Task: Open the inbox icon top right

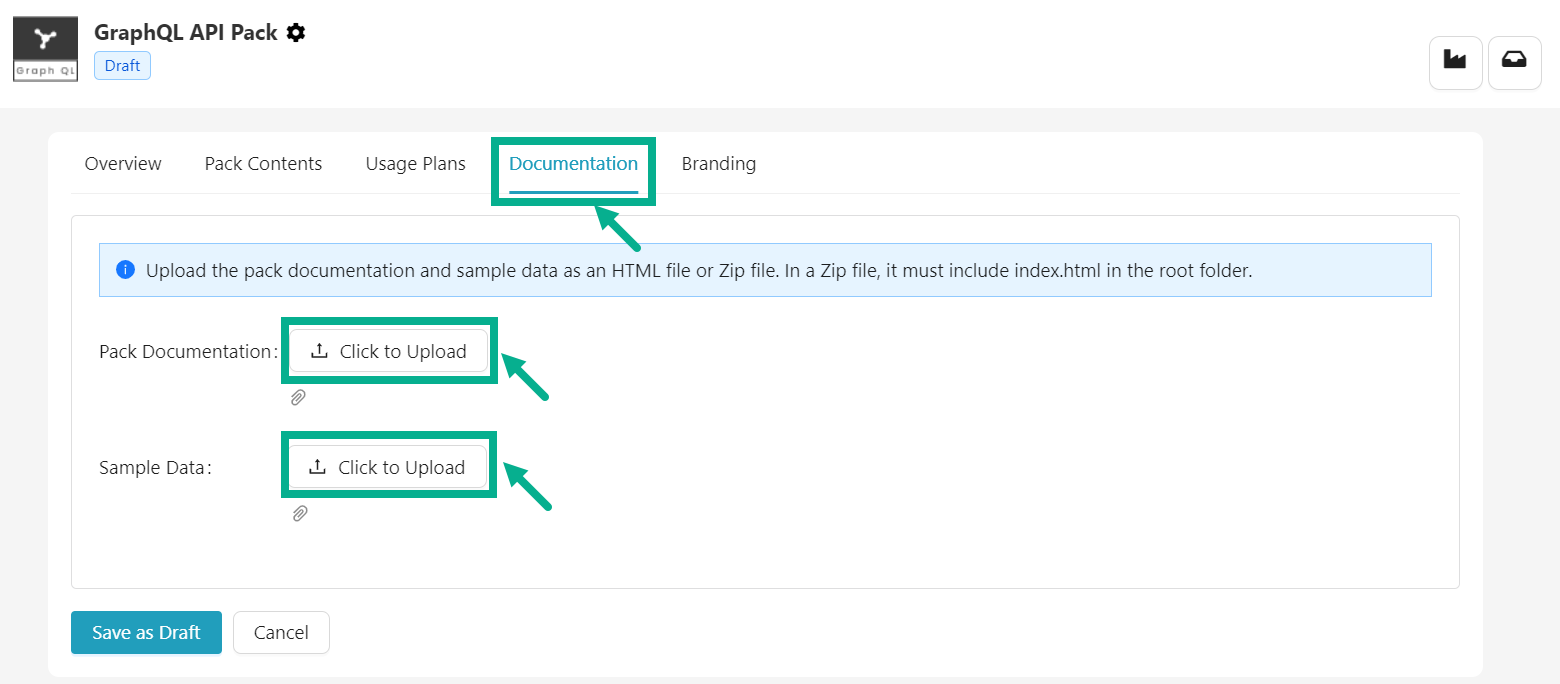Action: [x=1514, y=62]
